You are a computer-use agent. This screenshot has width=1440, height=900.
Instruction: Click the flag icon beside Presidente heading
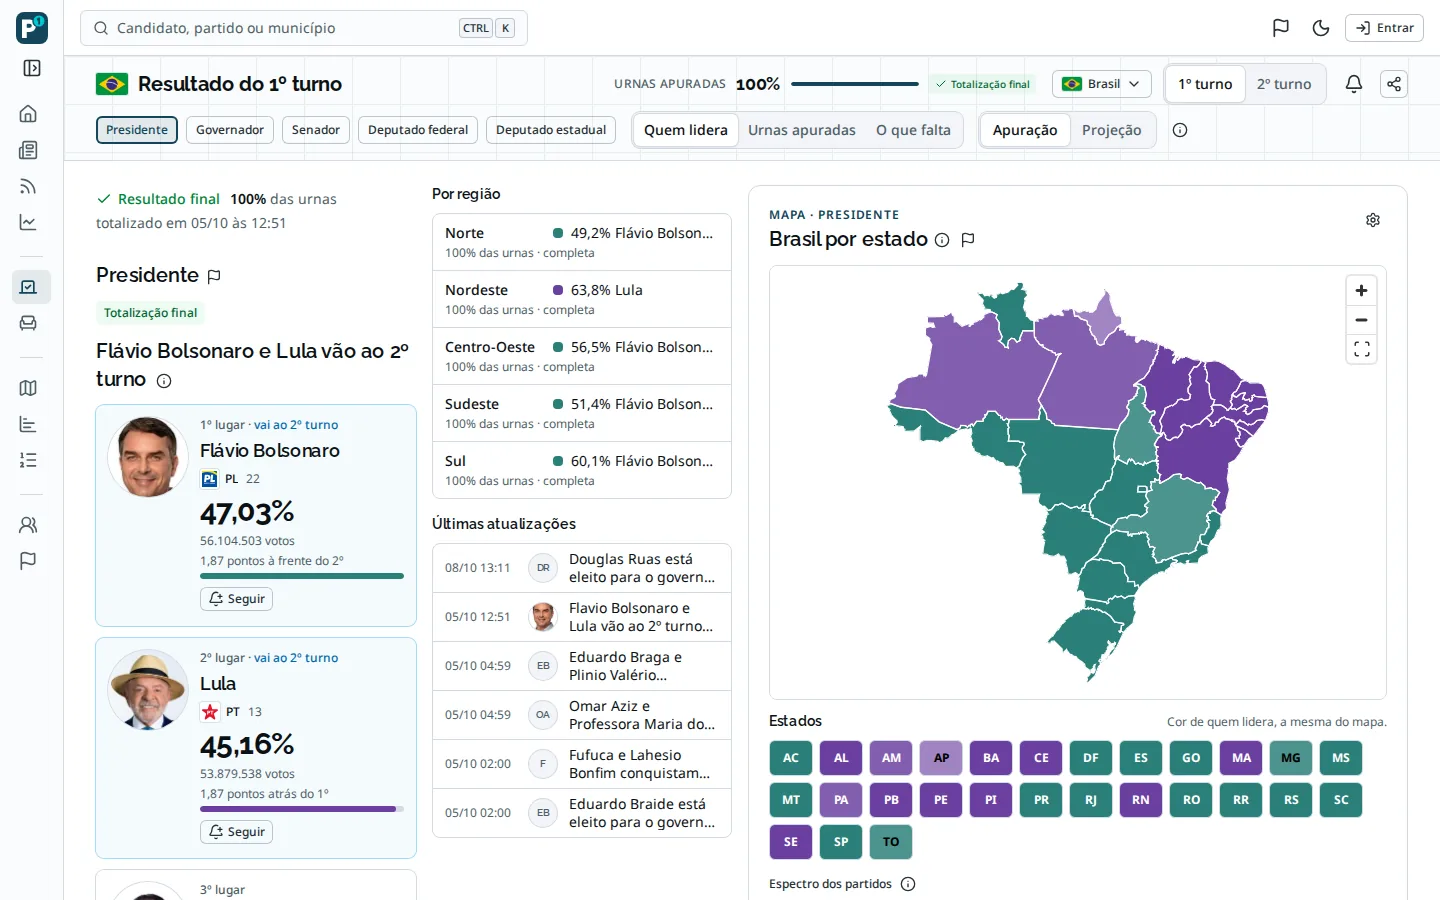click(x=214, y=276)
